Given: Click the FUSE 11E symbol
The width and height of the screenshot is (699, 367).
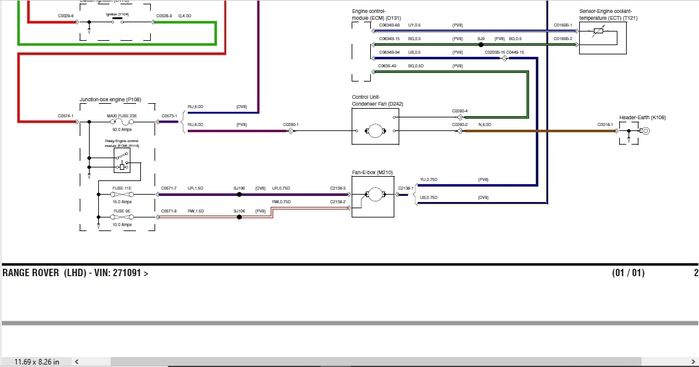Looking at the screenshot, I should pyautogui.click(x=122, y=194).
